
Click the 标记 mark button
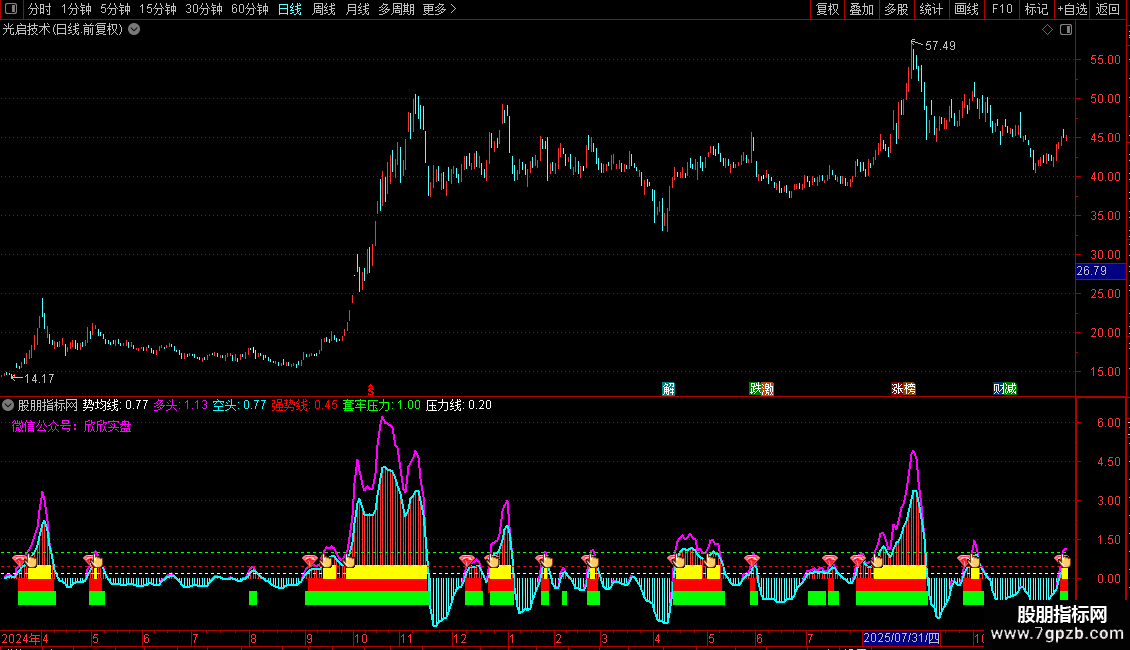click(x=1036, y=9)
